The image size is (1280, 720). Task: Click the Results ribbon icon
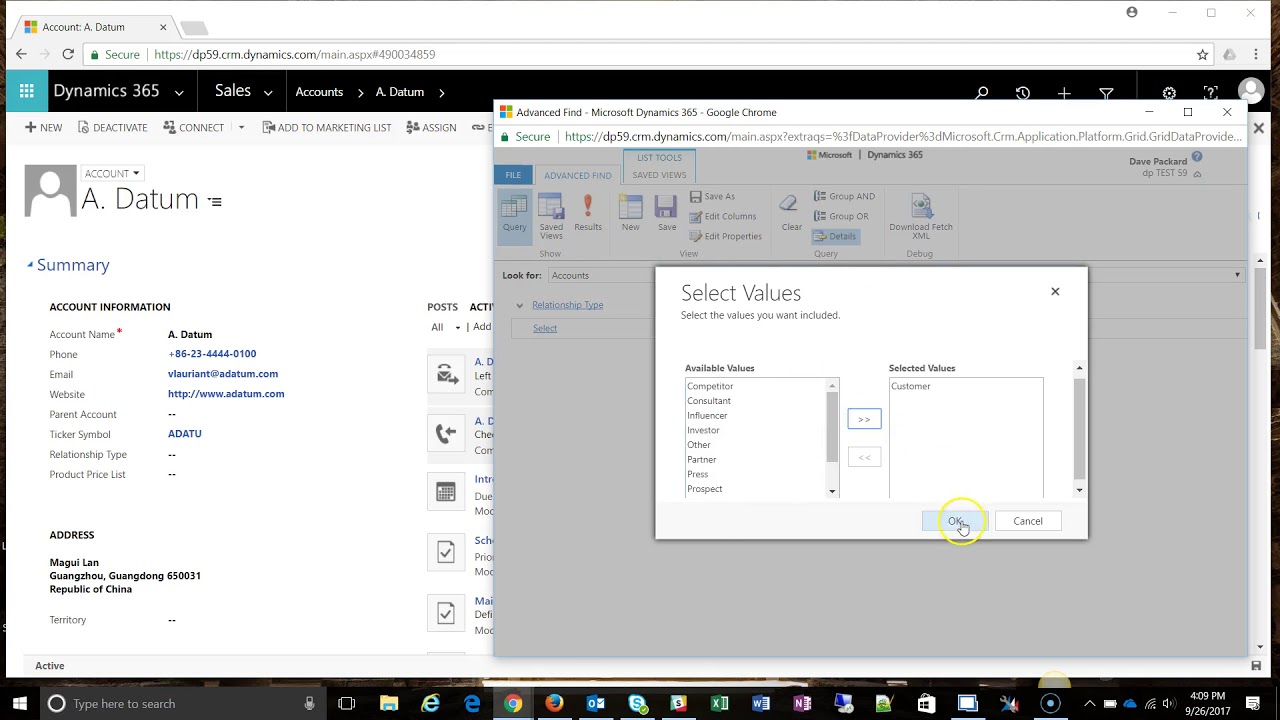tap(588, 214)
